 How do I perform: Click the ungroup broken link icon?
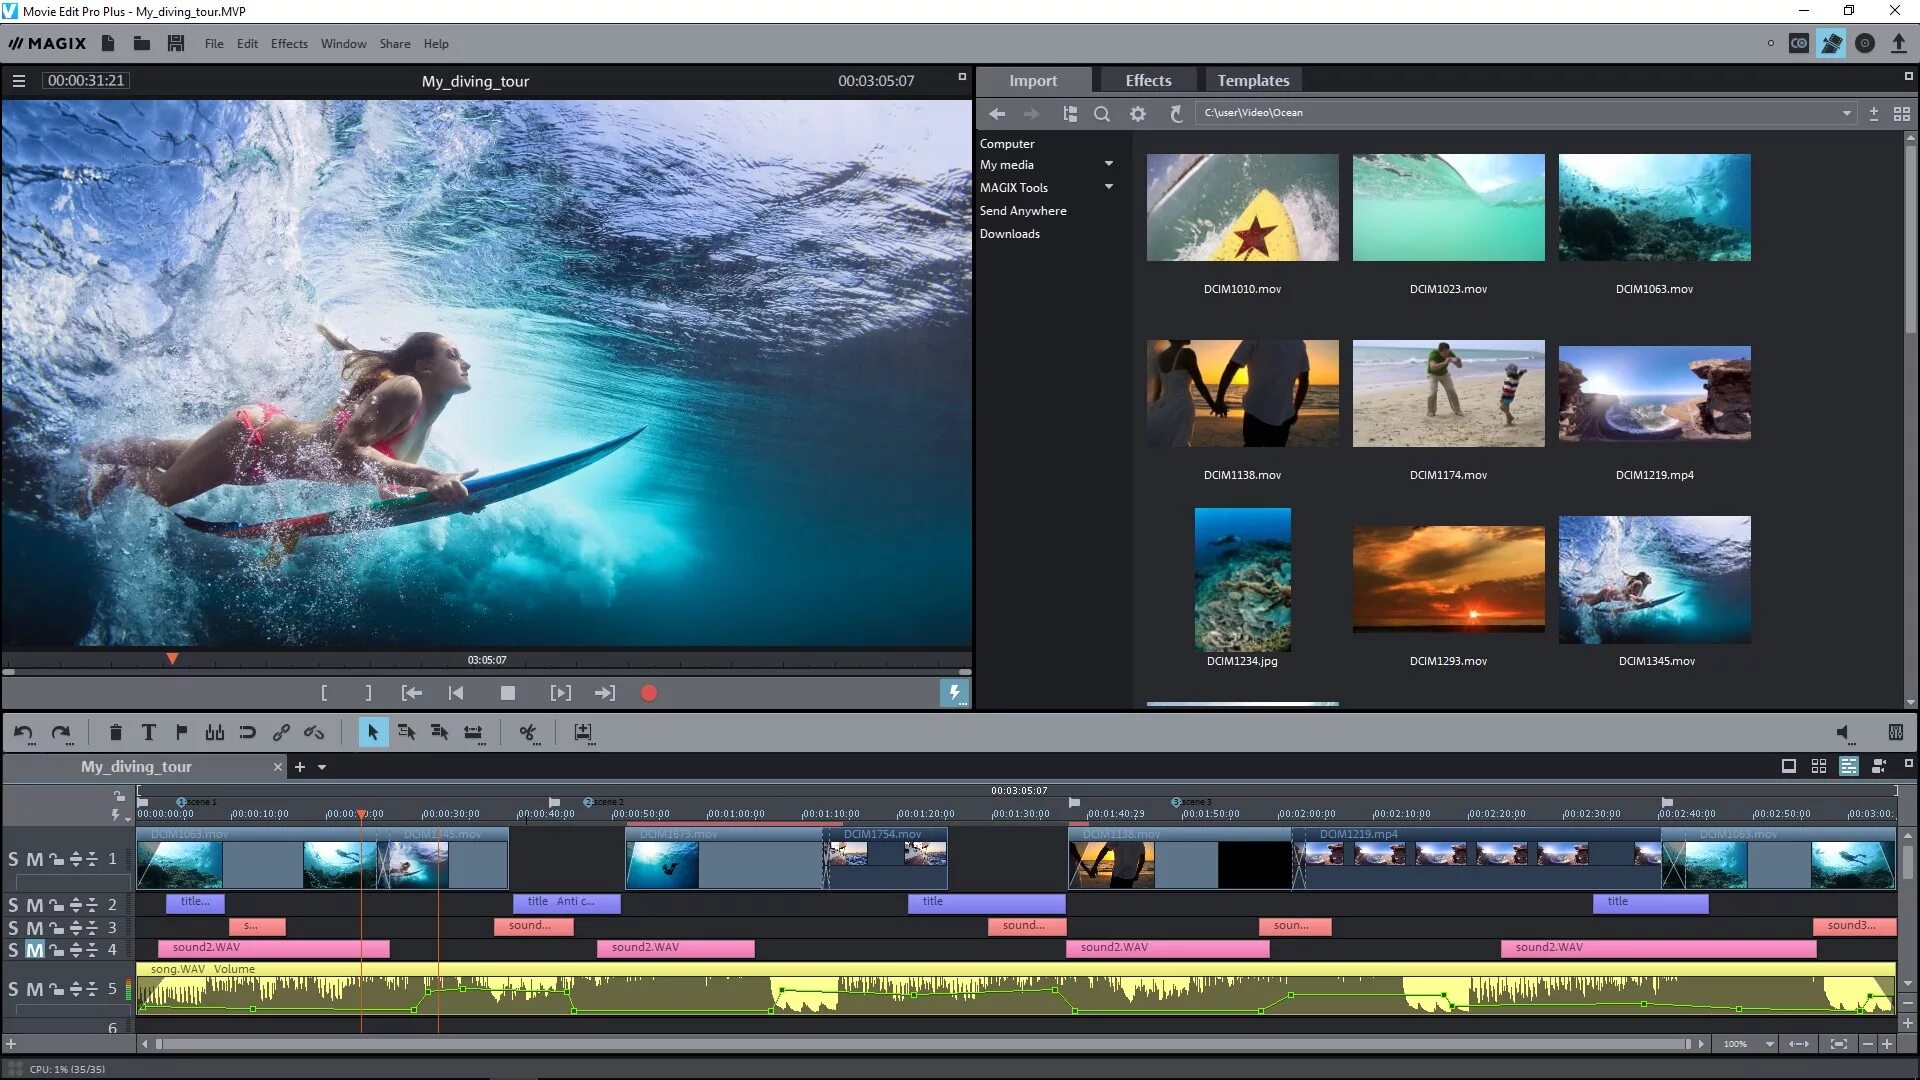[x=313, y=733]
